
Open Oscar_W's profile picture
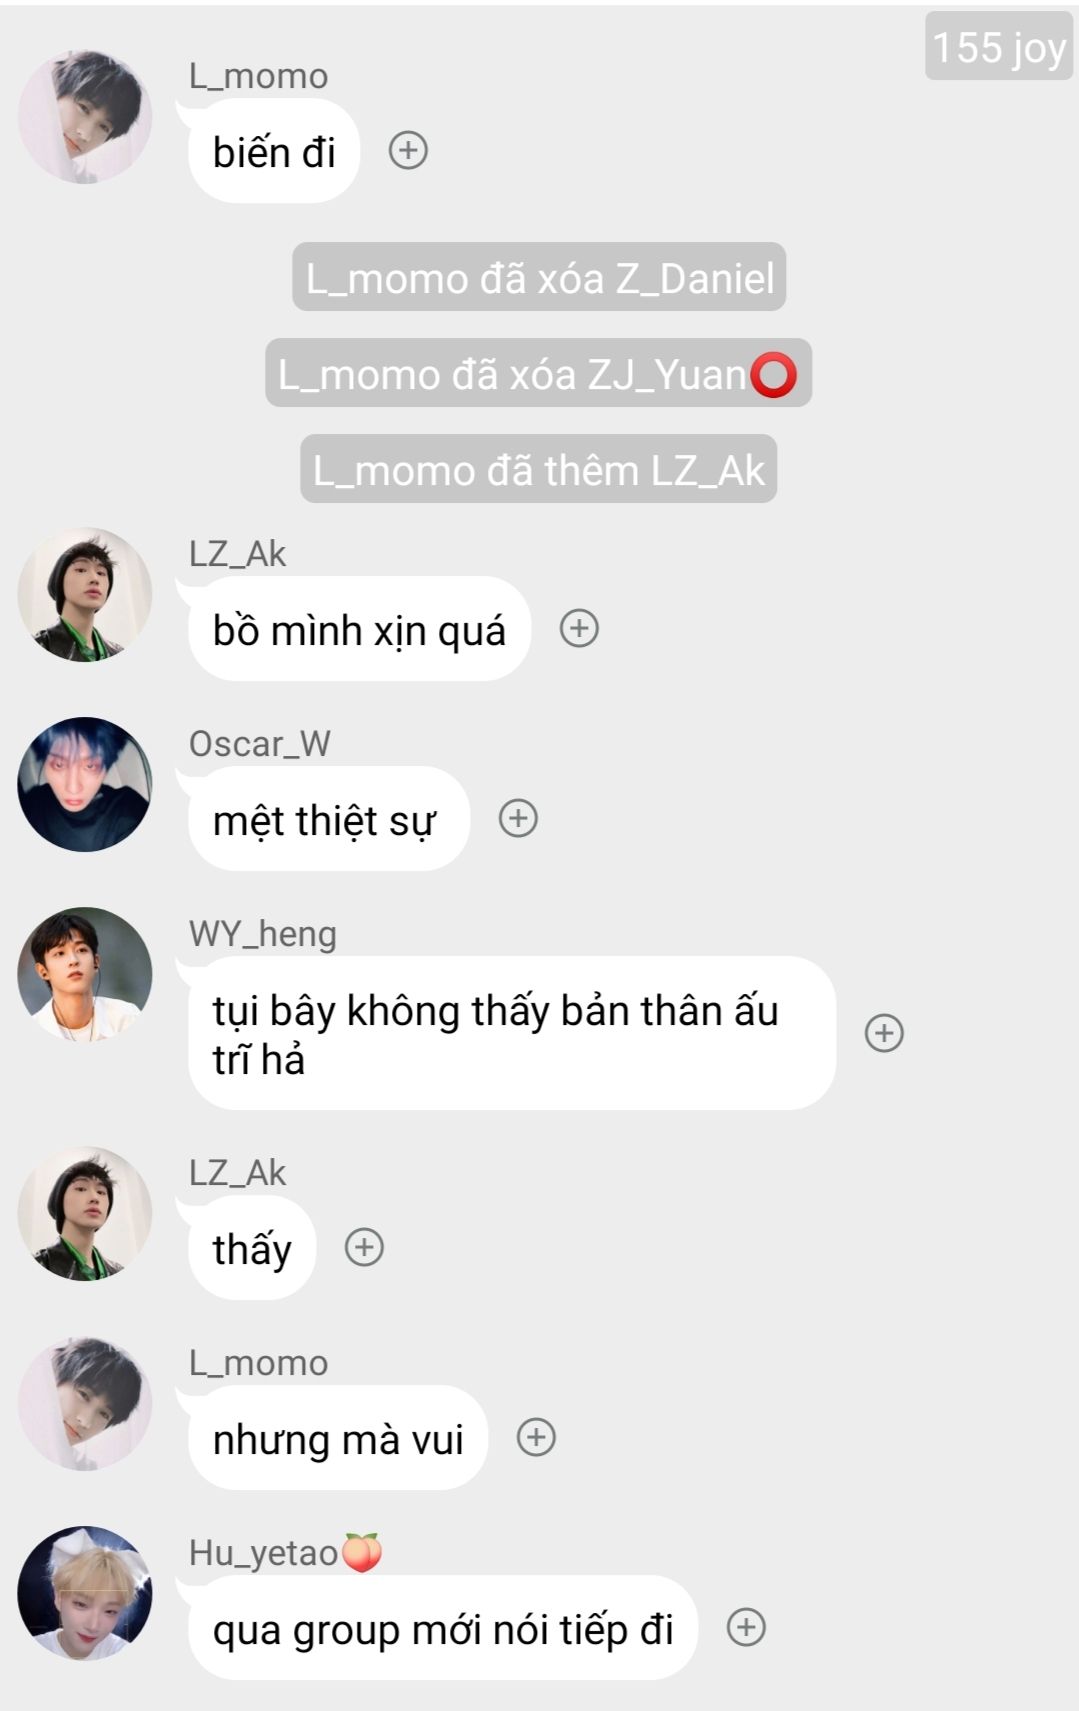(85, 785)
